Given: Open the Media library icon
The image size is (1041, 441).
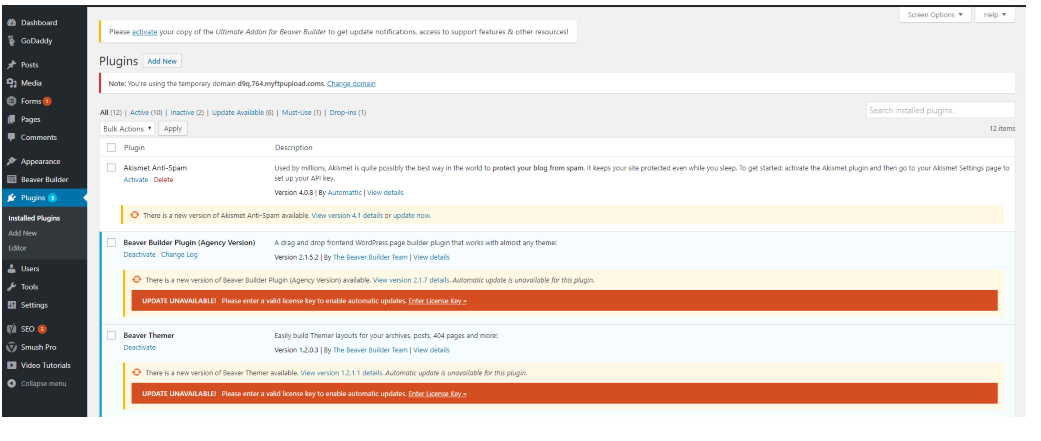Looking at the screenshot, I should click(11, 83).
